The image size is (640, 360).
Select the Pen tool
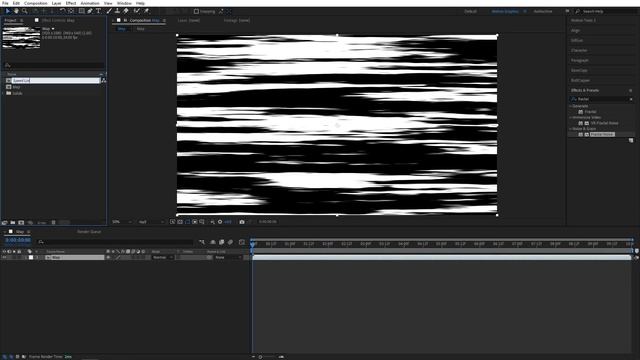[90, 11]
